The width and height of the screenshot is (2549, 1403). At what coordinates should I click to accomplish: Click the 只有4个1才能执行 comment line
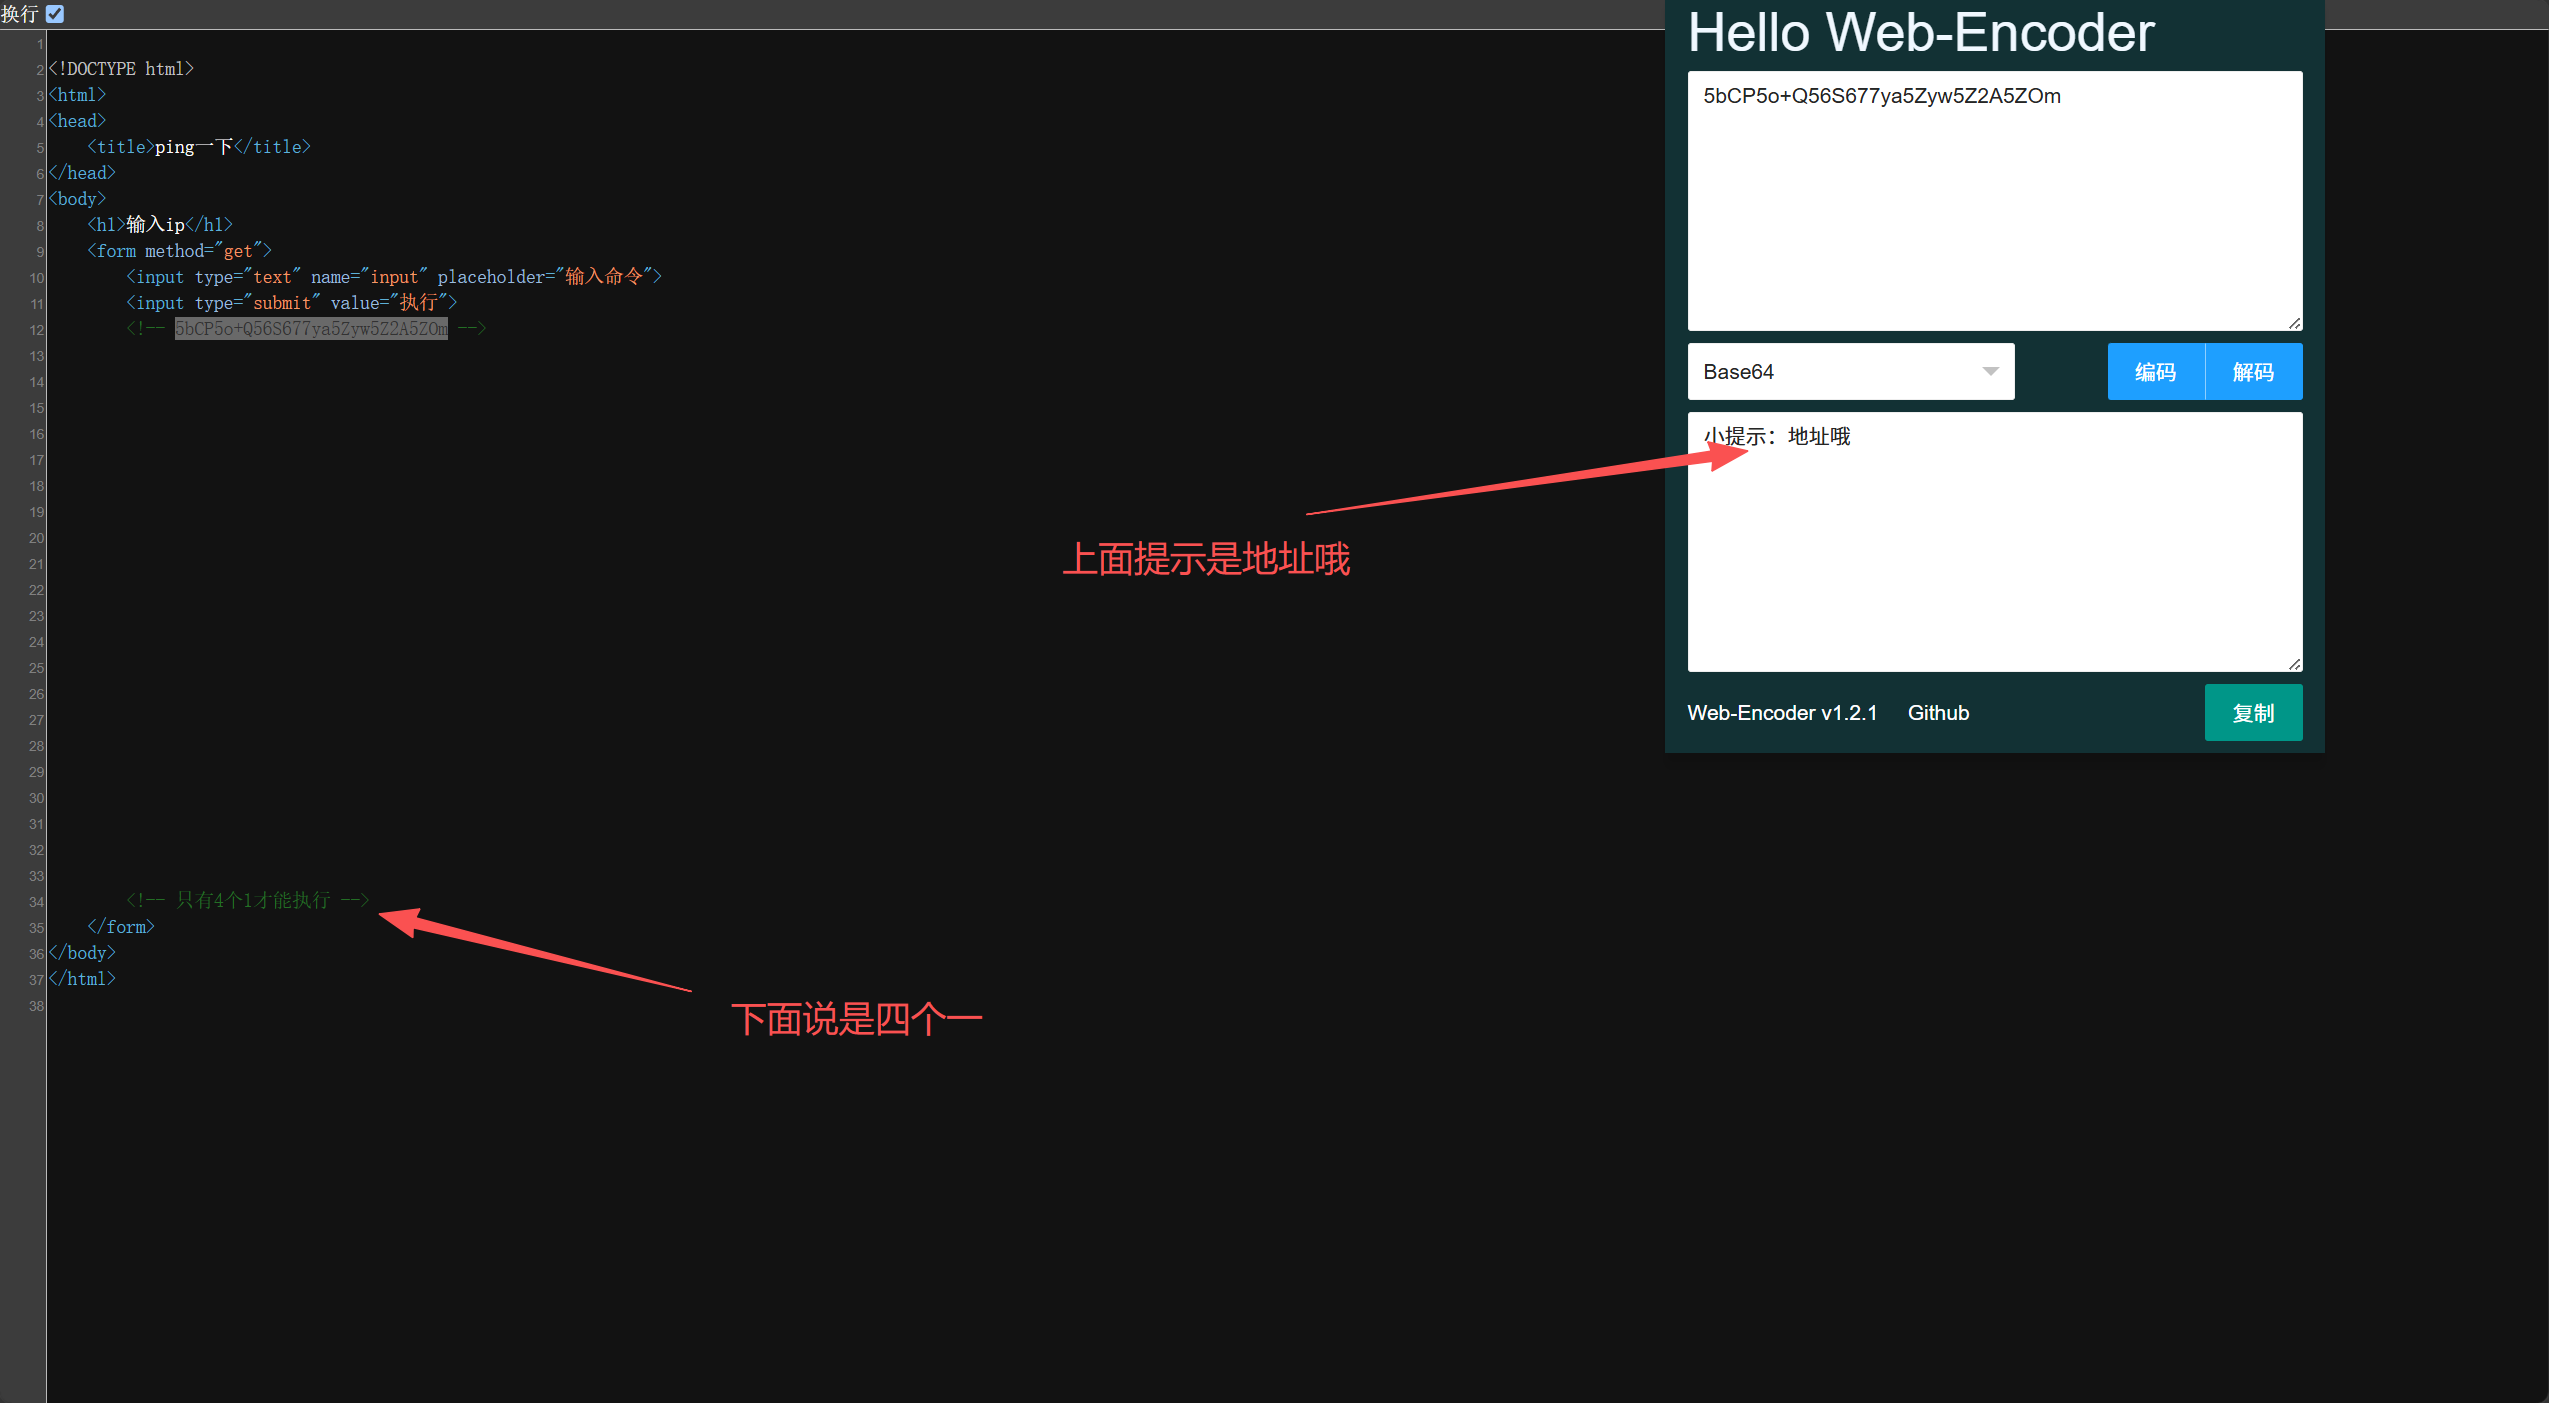coord(248,900)
